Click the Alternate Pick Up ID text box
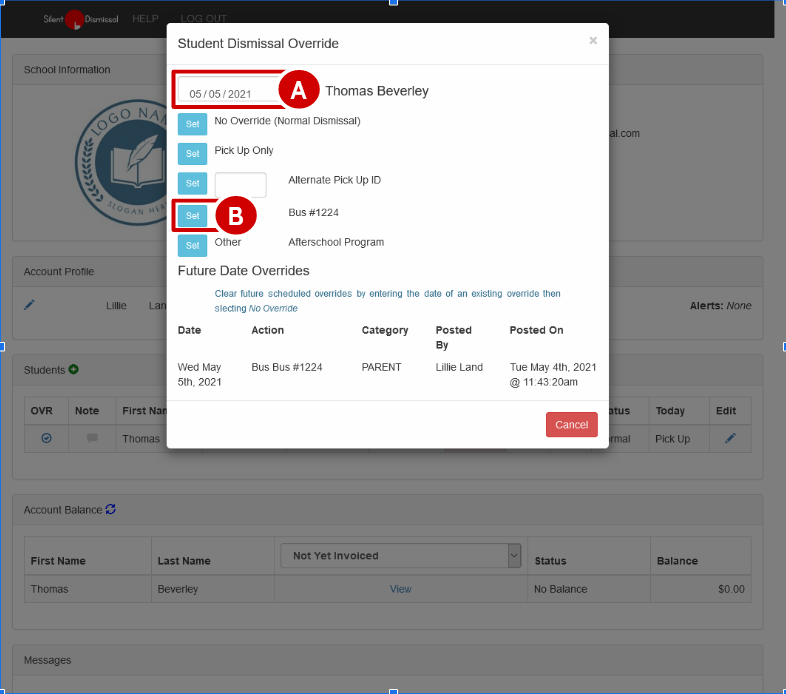Viewport: 786px width, 694px height. pyautogui.click(x=240, y=185)
